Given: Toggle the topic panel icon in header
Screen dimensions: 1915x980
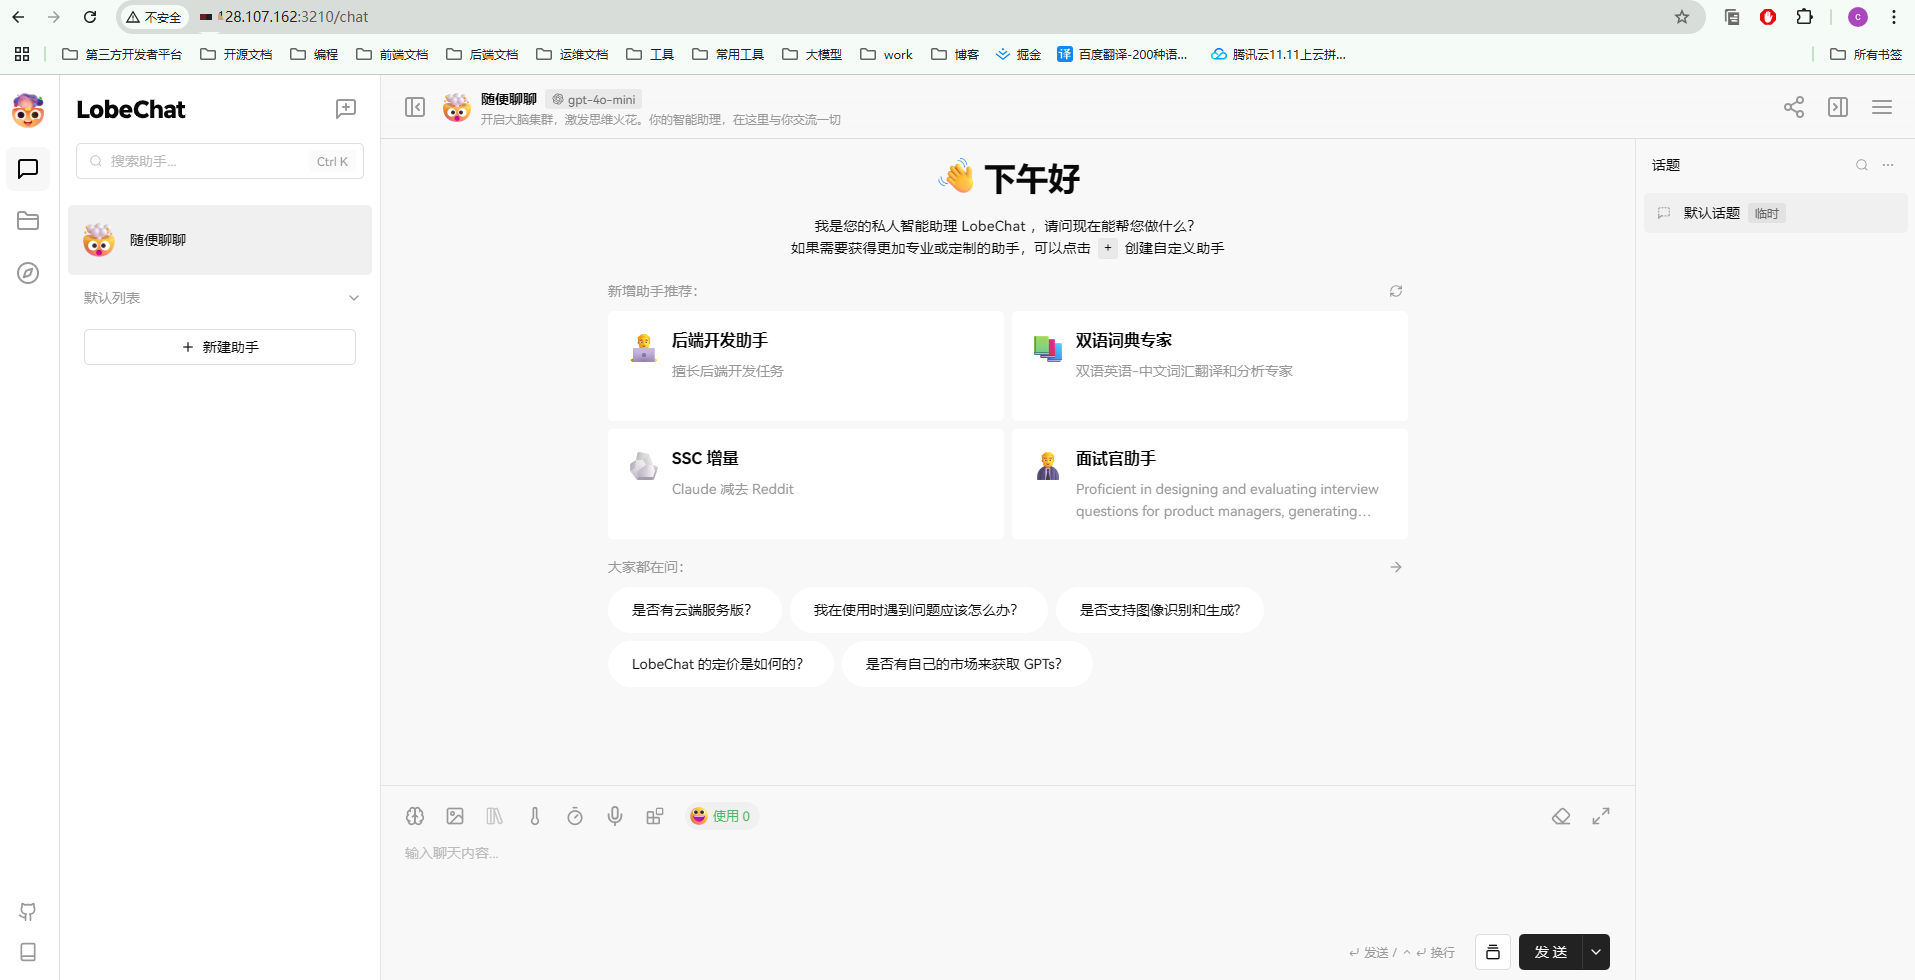Looking at the screenshot, I should point(1838,107).
